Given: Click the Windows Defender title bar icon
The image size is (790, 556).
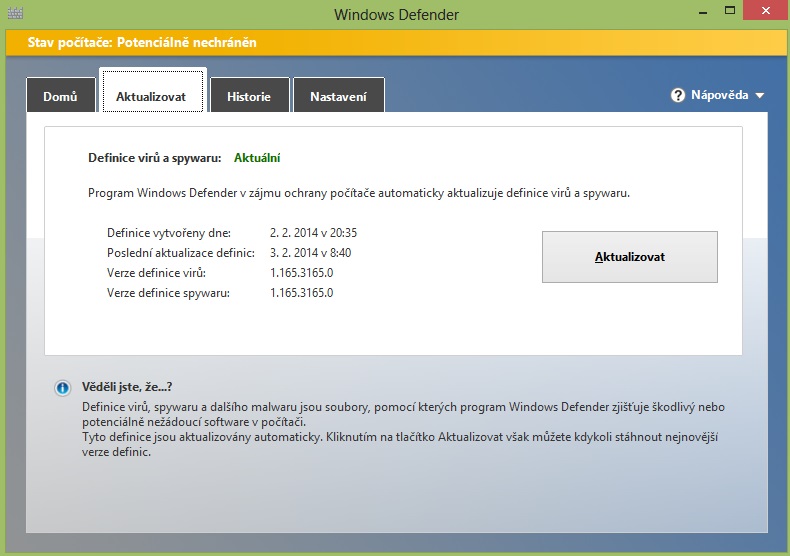Looking at the screenshot, I should click(x=16, y=13).
